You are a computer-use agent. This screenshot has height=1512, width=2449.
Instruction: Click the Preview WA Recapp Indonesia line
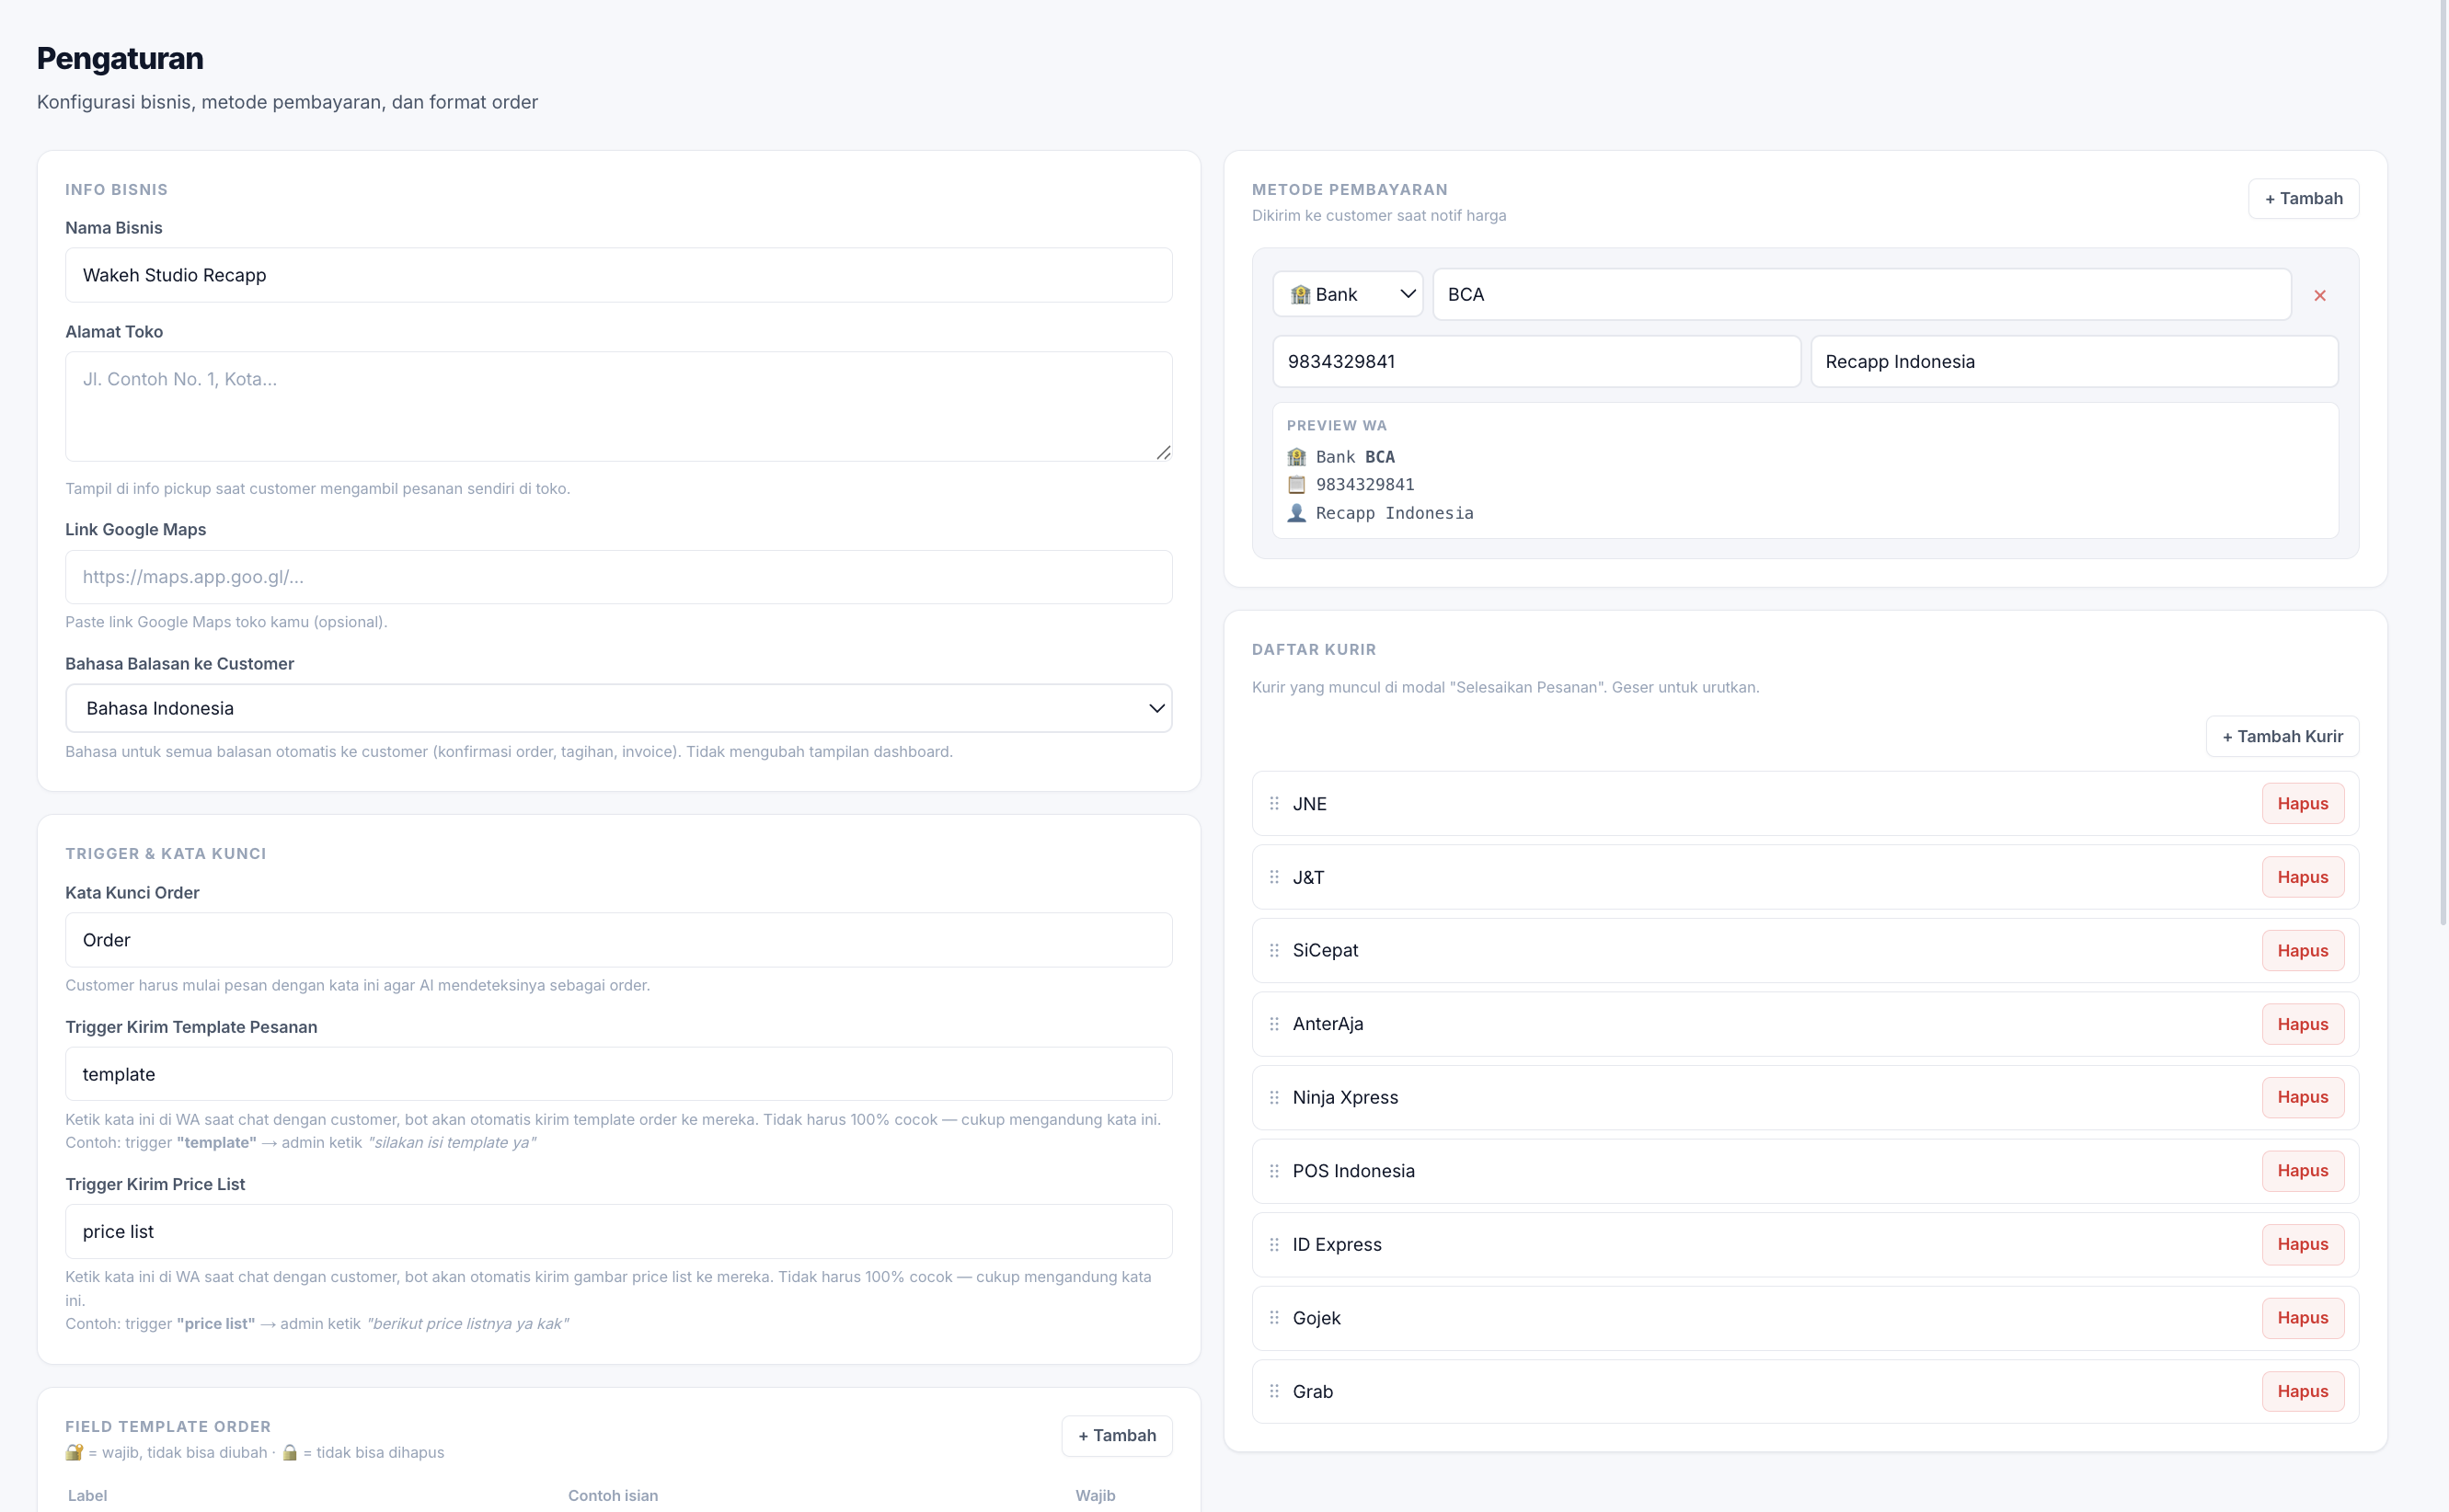[x=1380, y=513]
